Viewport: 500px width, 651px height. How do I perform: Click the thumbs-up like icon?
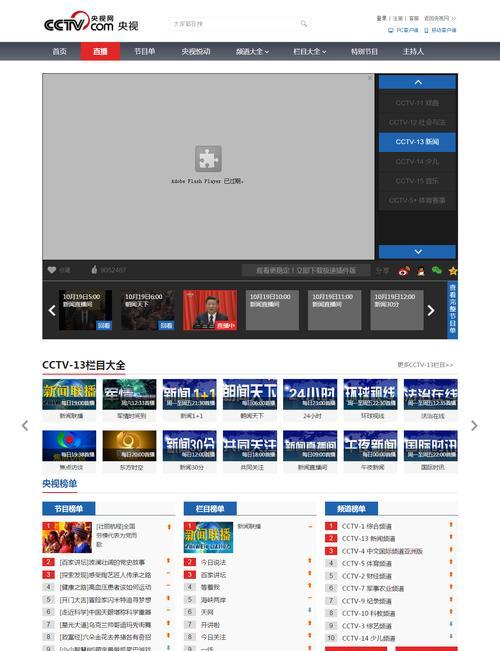tap(94, 270)
